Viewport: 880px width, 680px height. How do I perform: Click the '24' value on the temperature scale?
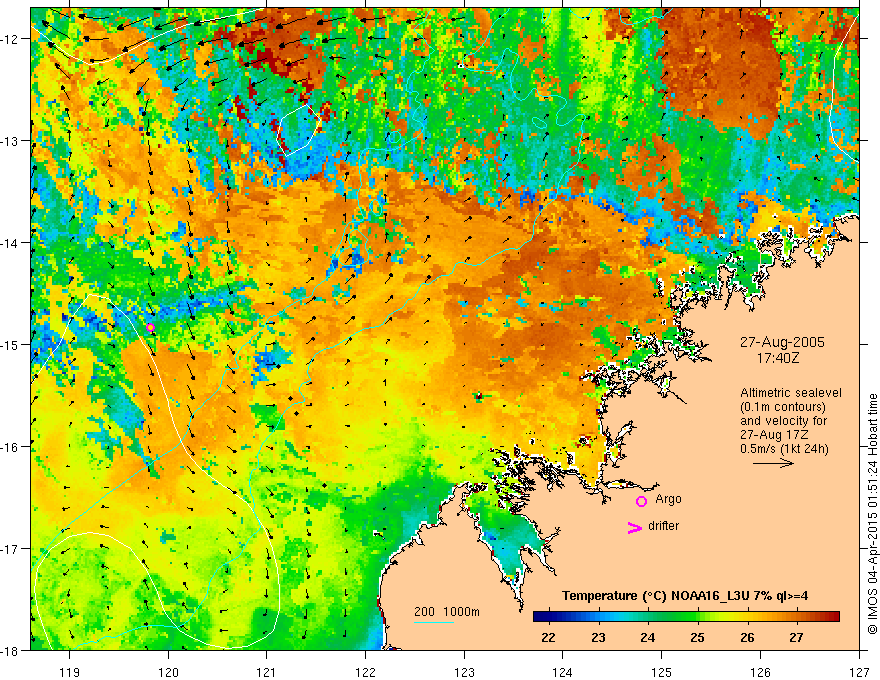648,637
